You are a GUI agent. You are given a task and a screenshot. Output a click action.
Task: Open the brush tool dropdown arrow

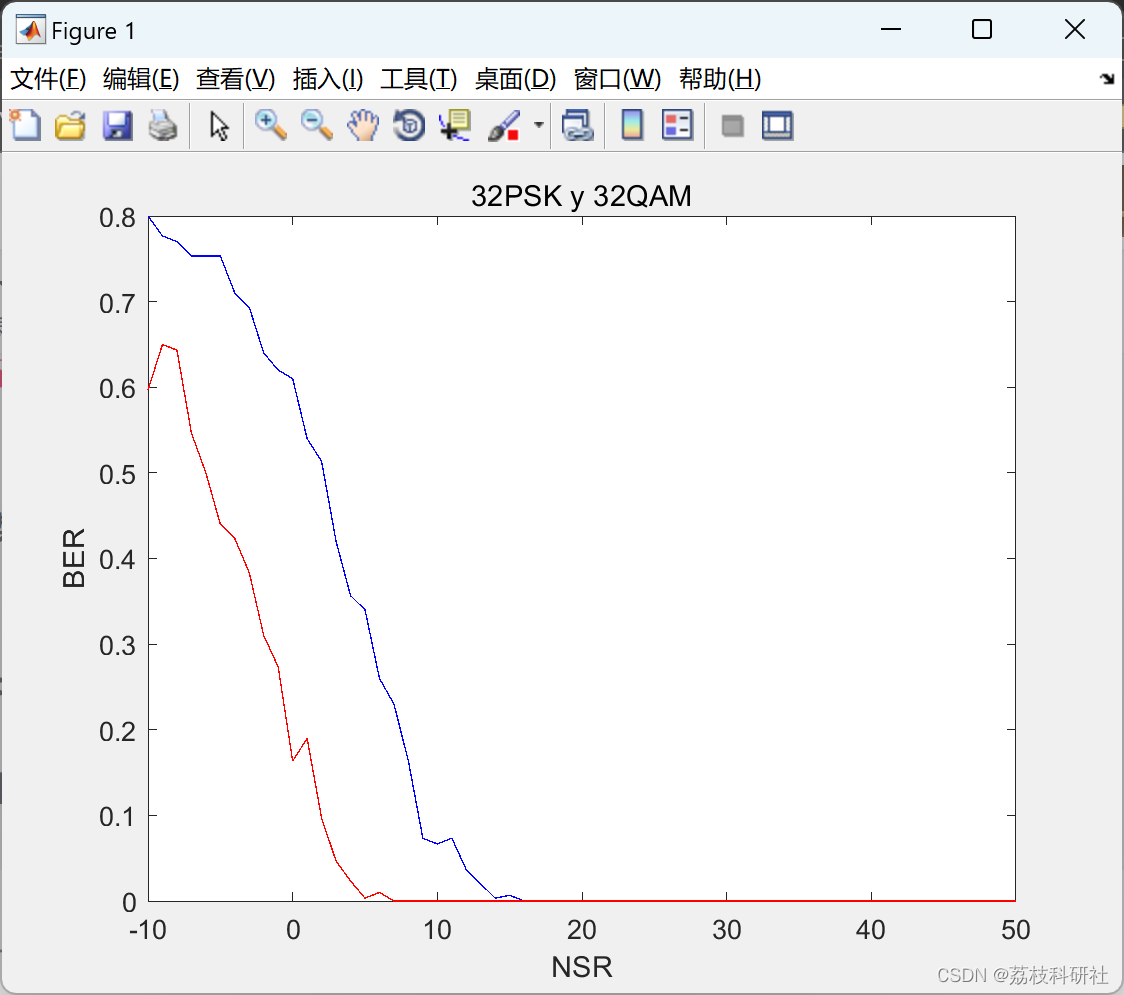point(537,125)
